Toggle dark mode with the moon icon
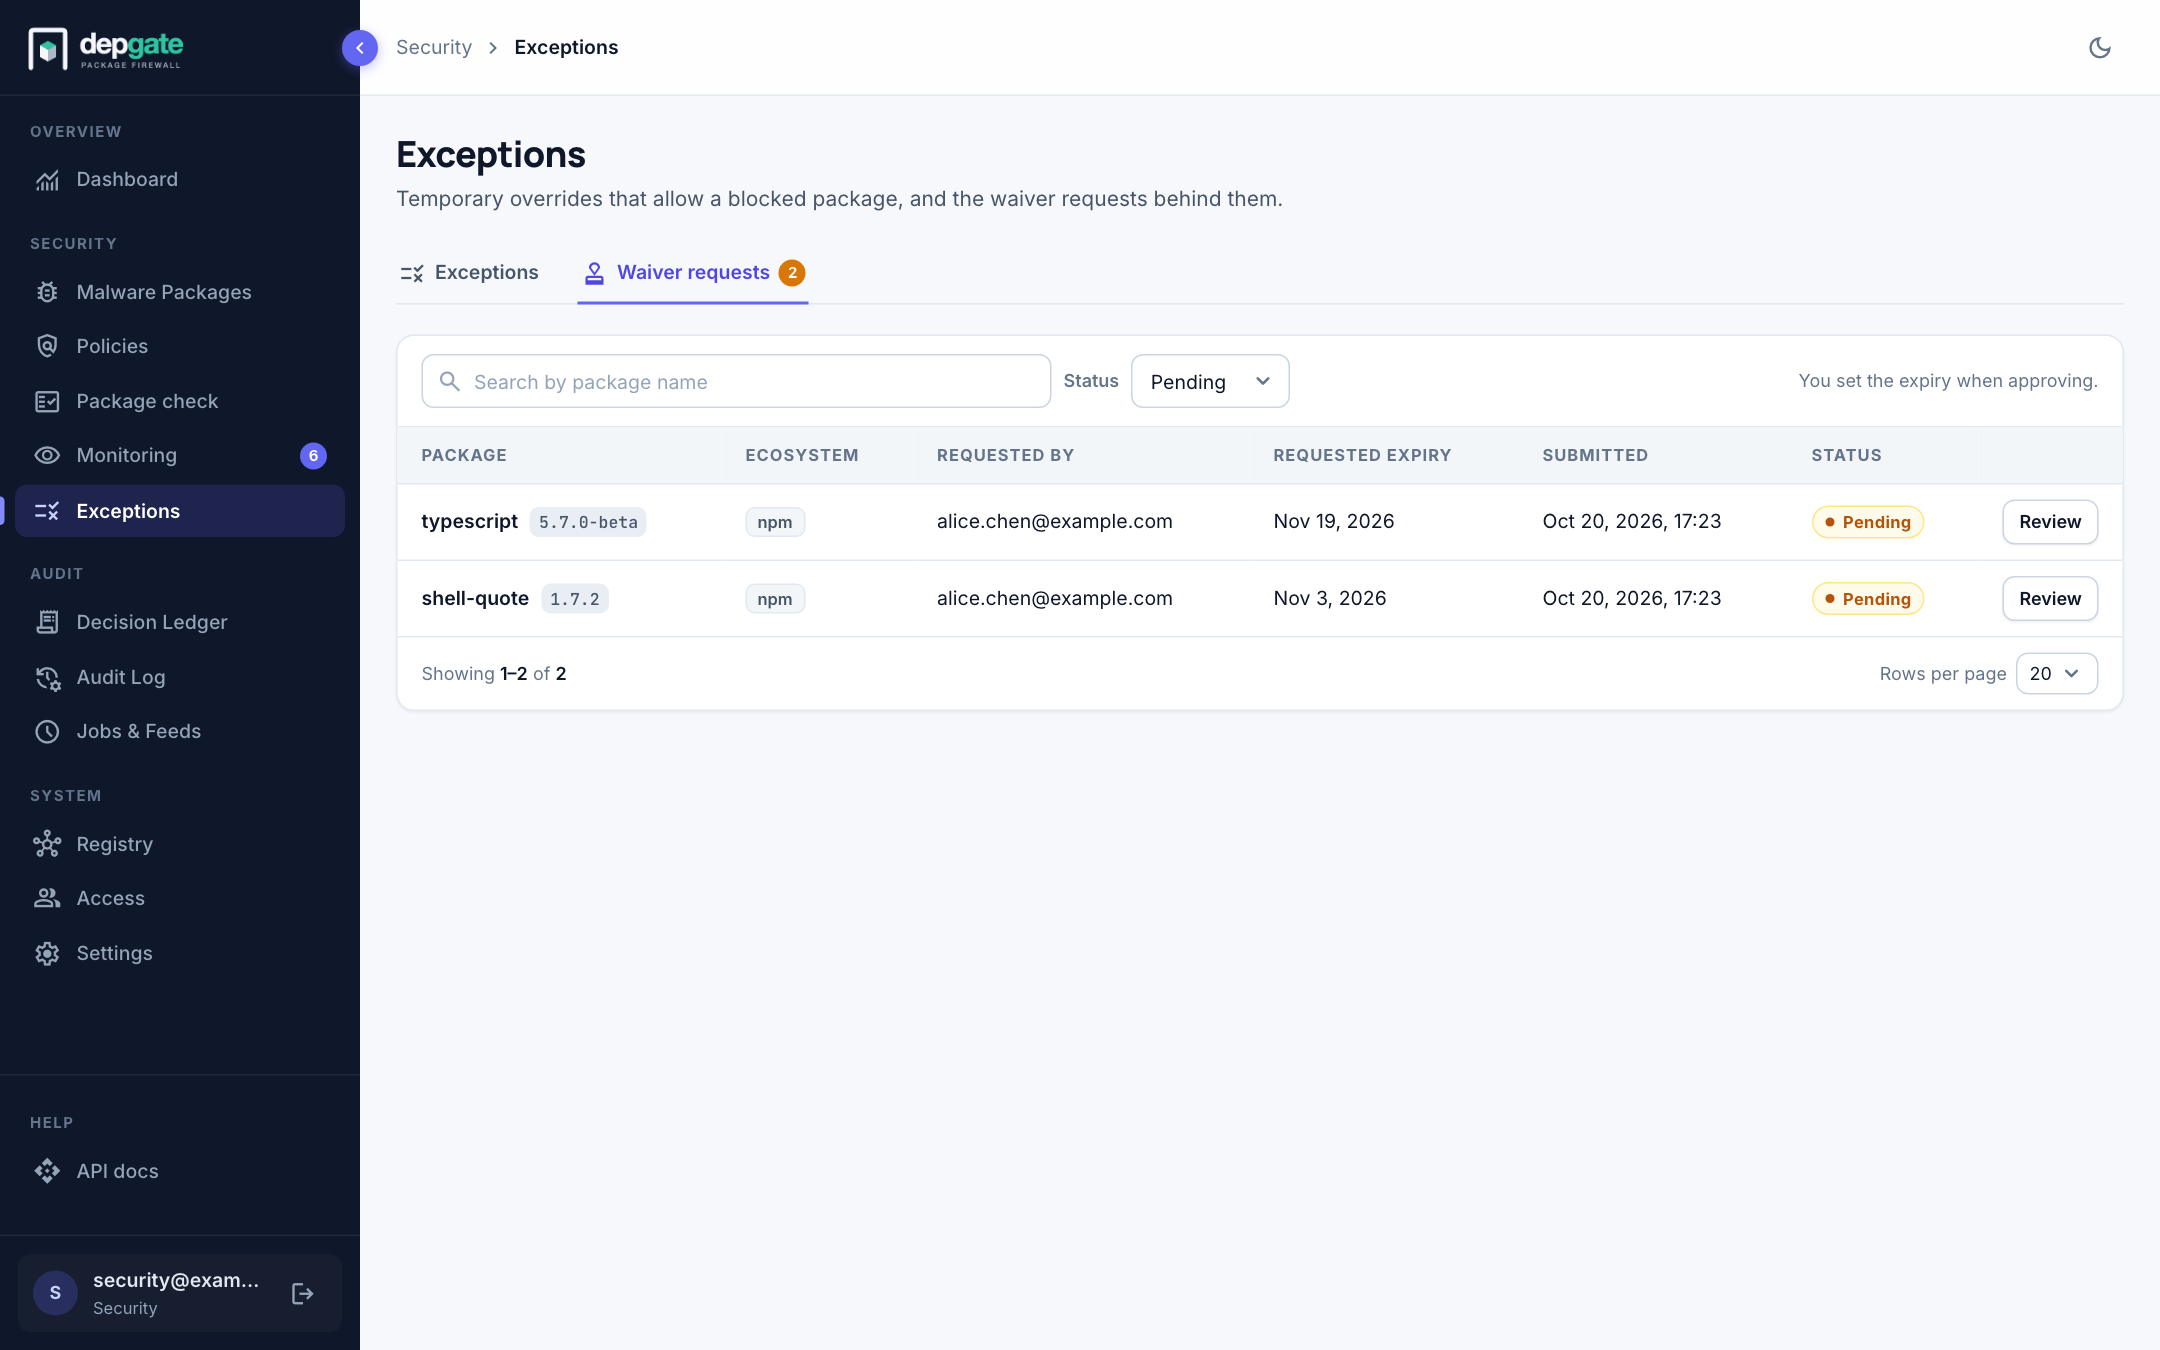 [2100, 47]
